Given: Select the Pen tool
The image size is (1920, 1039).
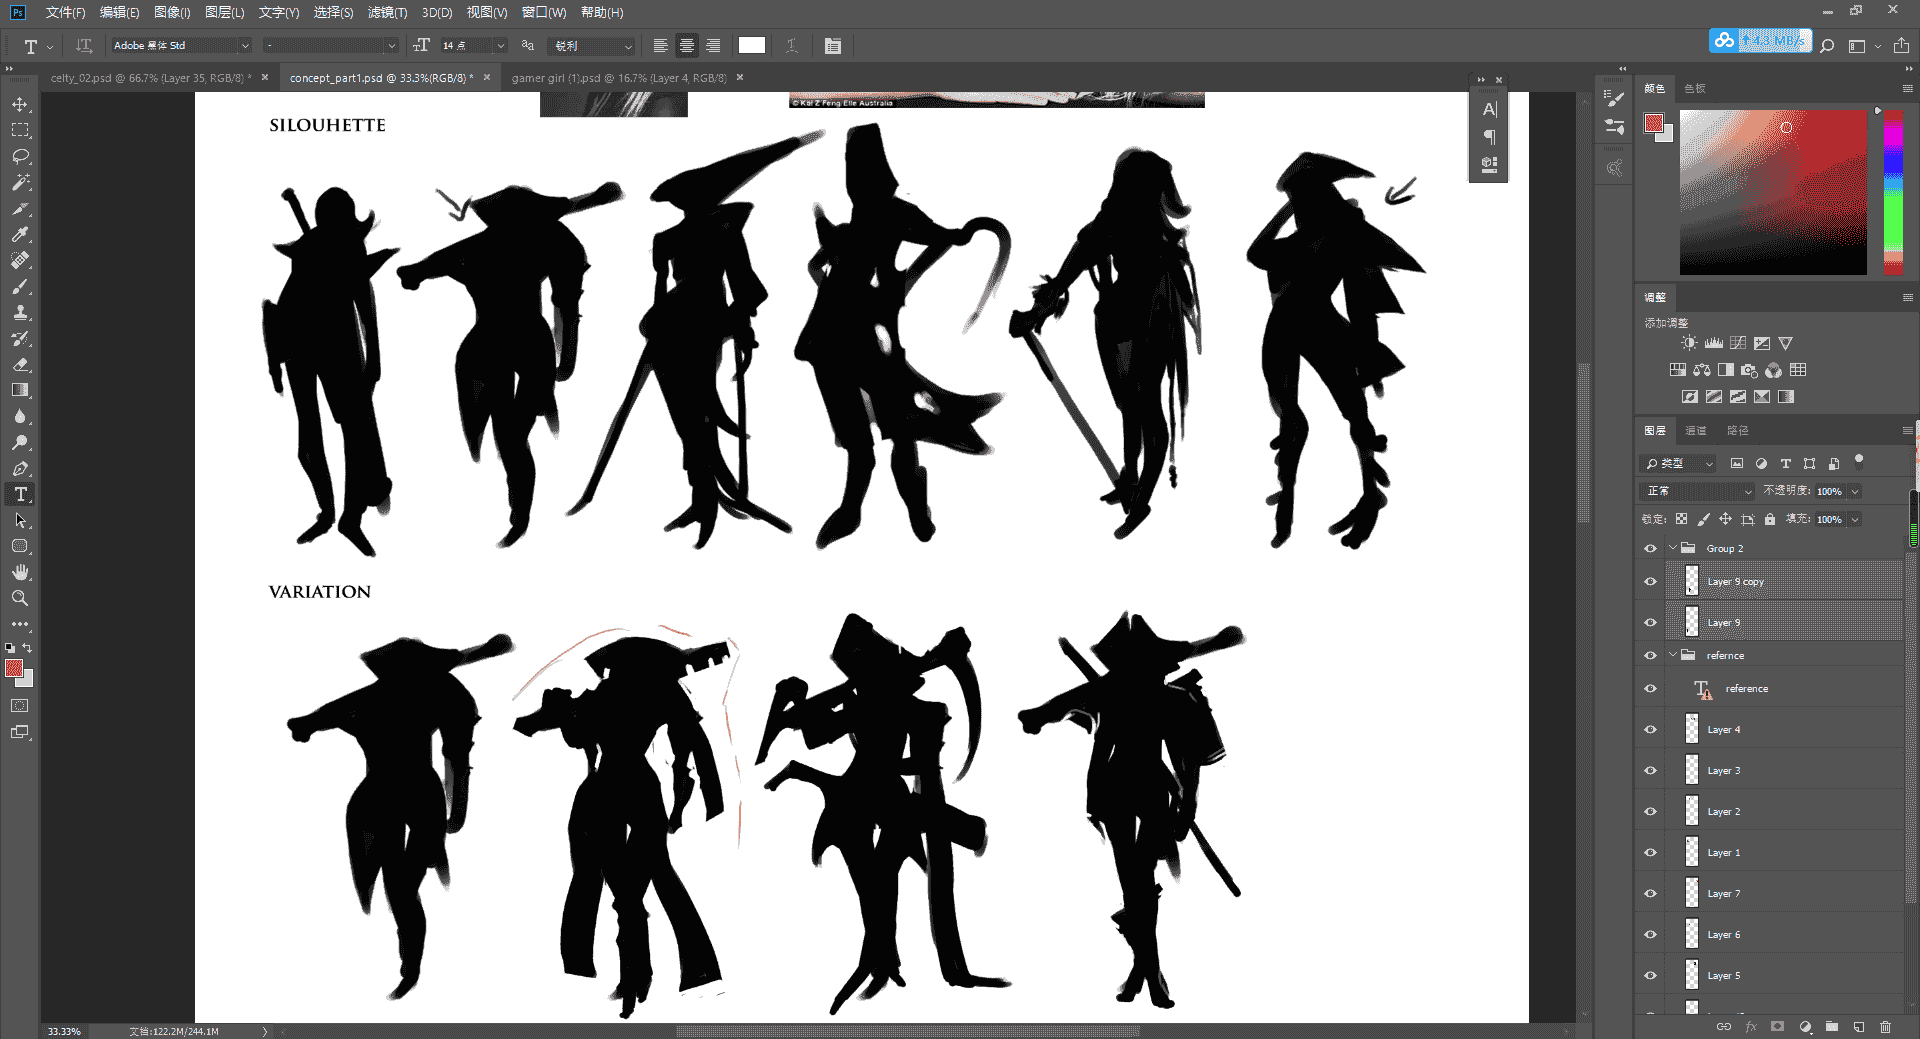Looking at the screenshot, I should point(20,468).
